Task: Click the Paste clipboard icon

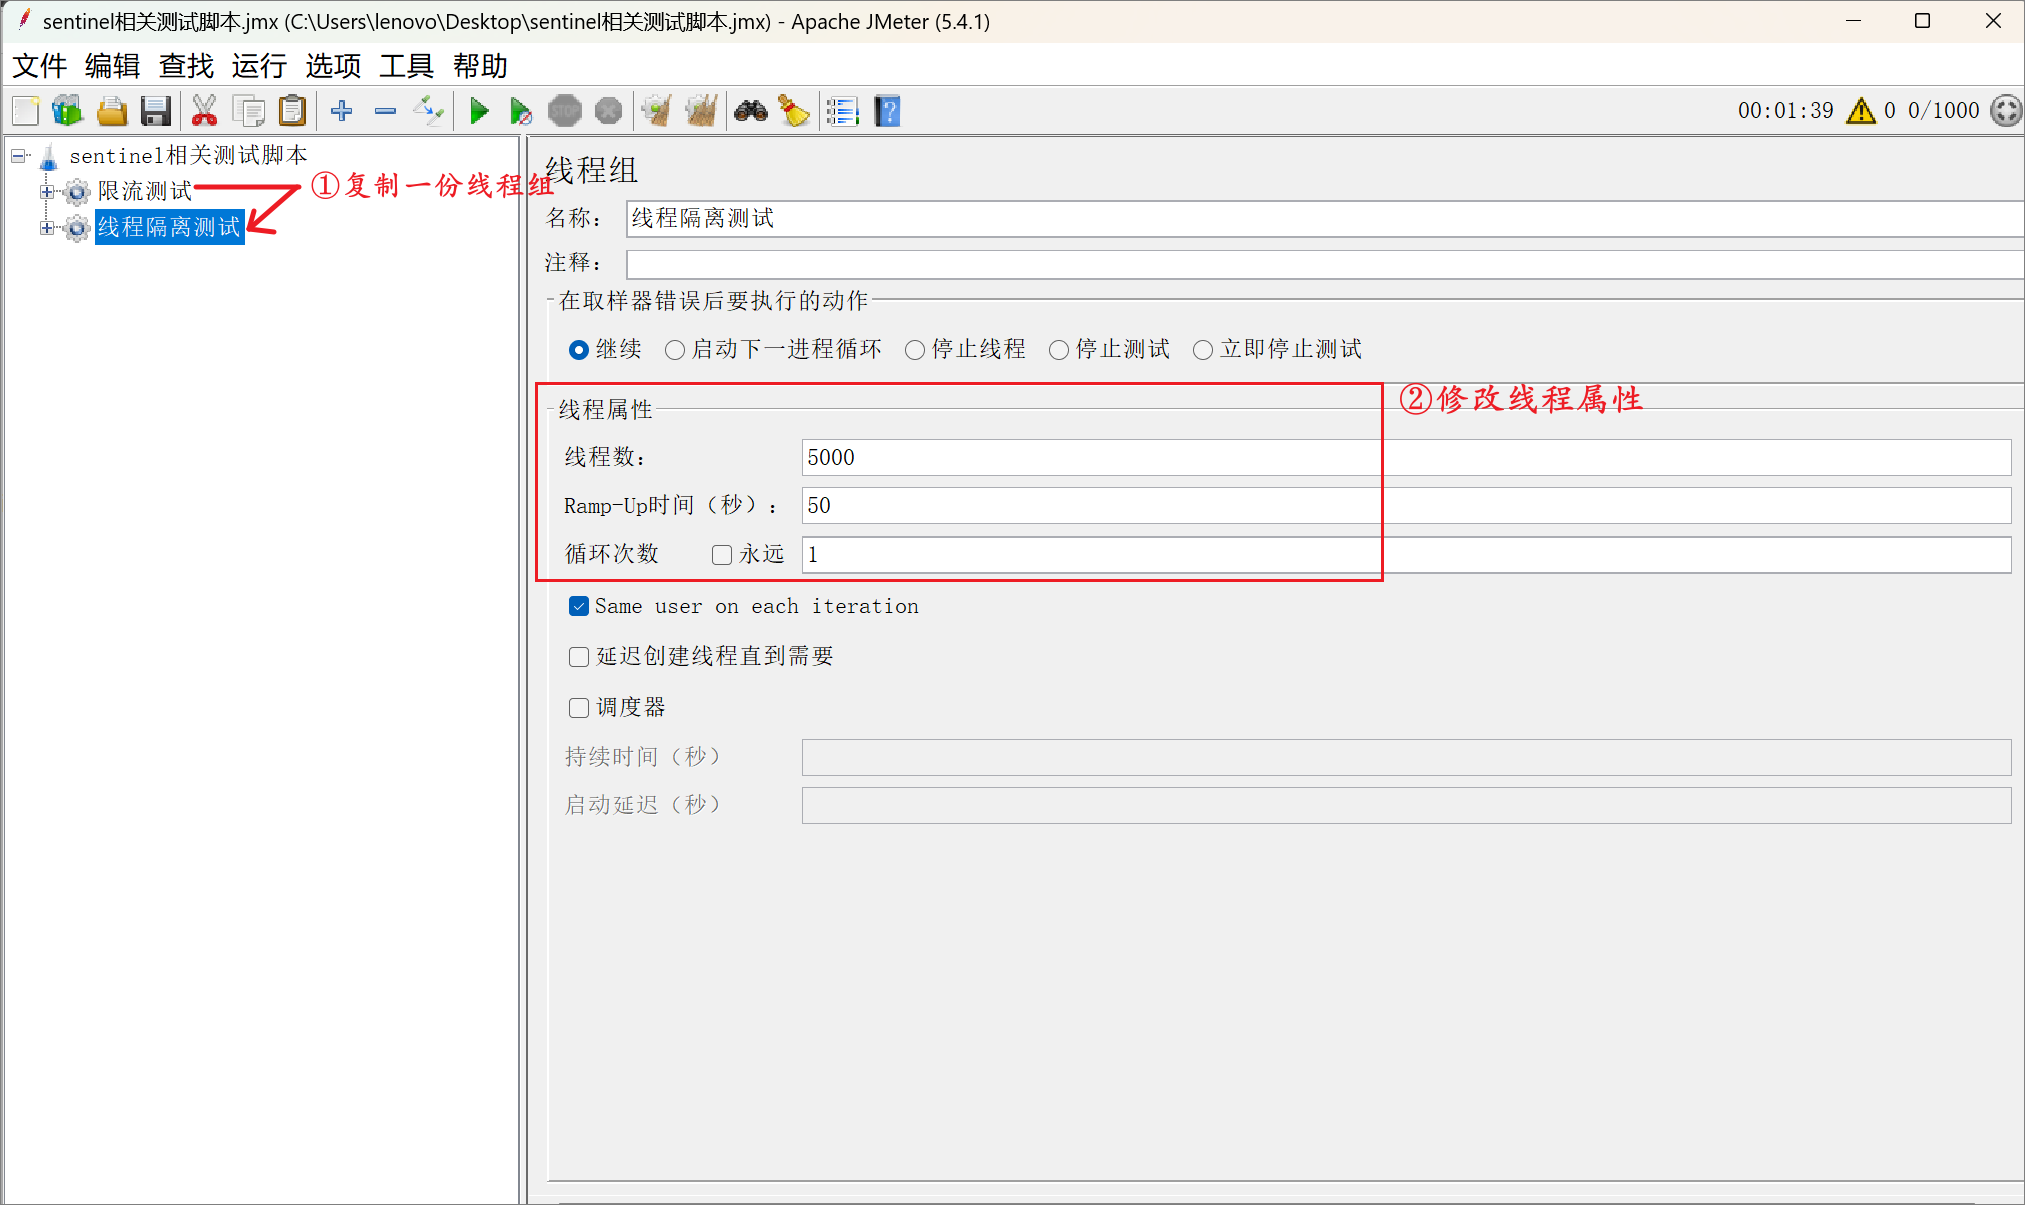Action: pyautogui.click(x=292, y=111)
